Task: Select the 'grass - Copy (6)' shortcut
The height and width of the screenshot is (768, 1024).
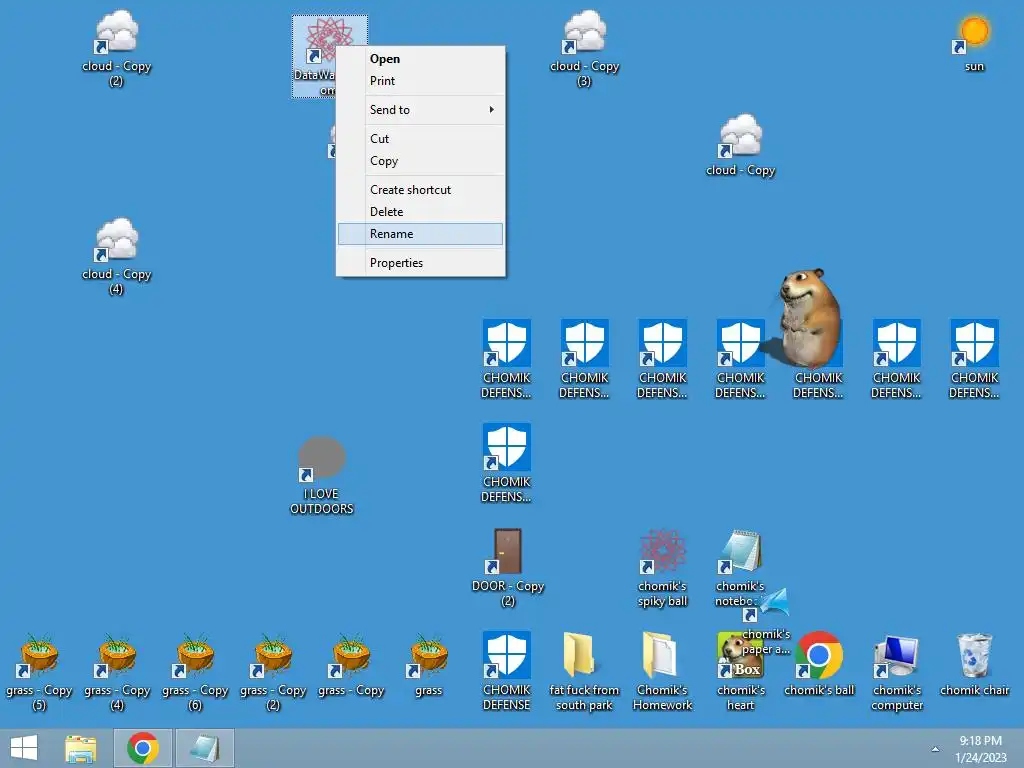Action: (x=195, y=671)
